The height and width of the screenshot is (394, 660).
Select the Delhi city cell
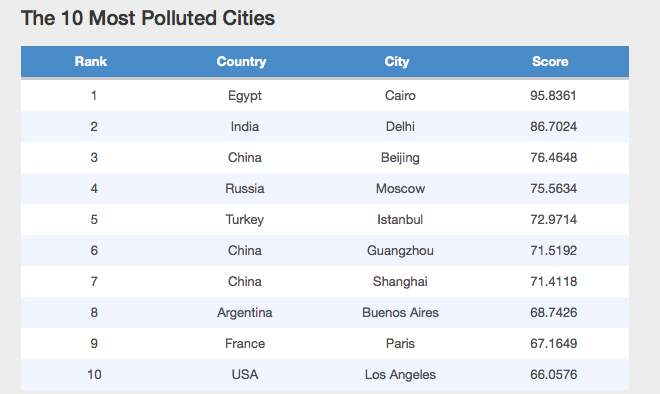400,127
